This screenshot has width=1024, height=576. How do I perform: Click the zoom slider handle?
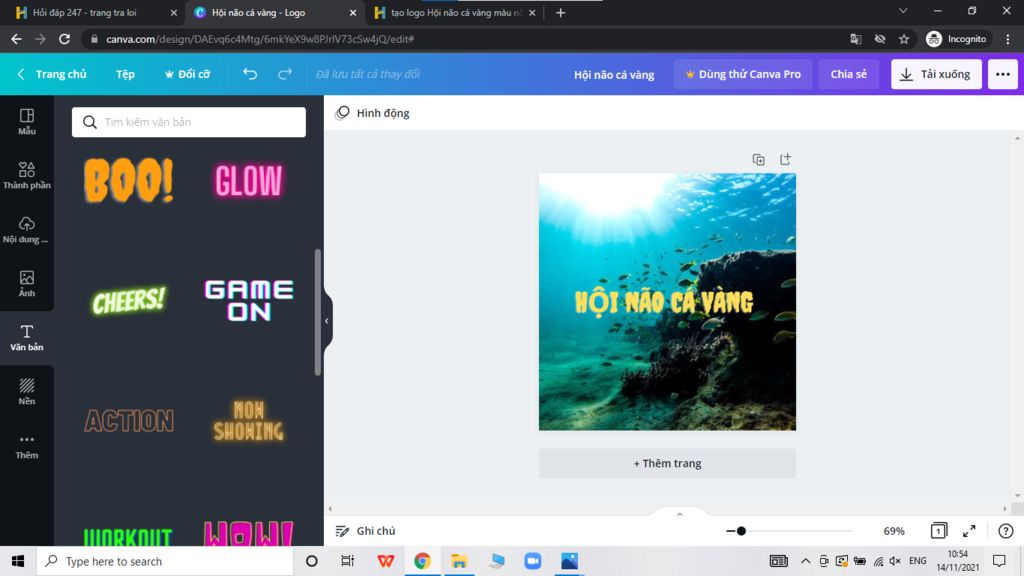[x=741, y=531]
